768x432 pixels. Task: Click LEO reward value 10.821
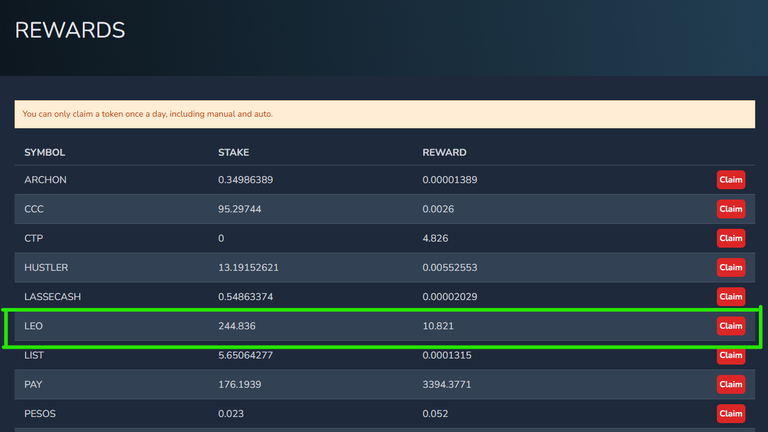click(x=438, y=326)
